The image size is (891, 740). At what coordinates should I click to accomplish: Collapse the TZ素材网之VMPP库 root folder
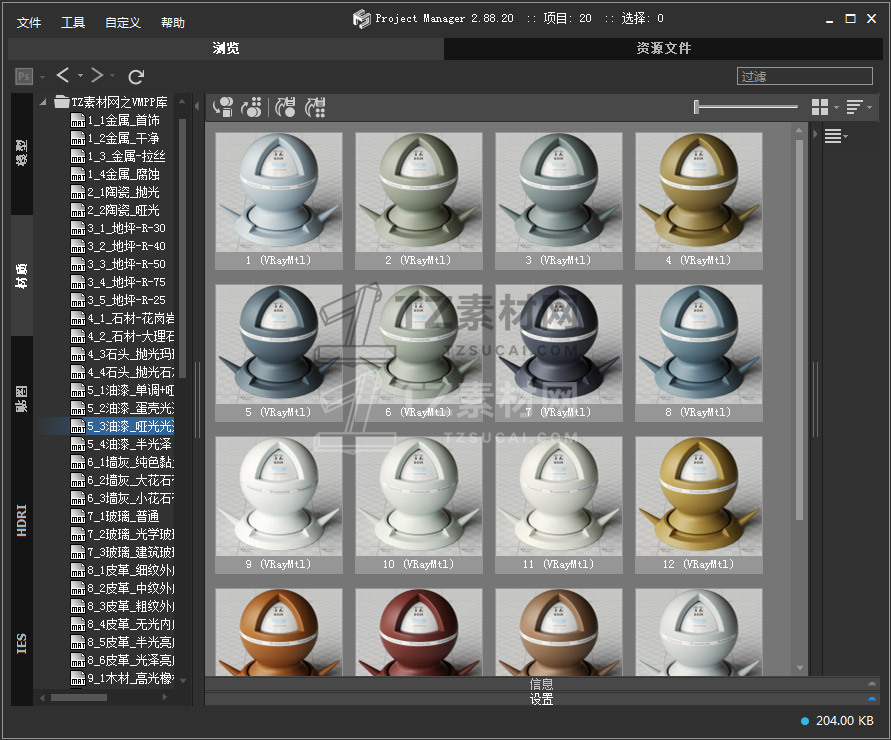tap(44, 101)
